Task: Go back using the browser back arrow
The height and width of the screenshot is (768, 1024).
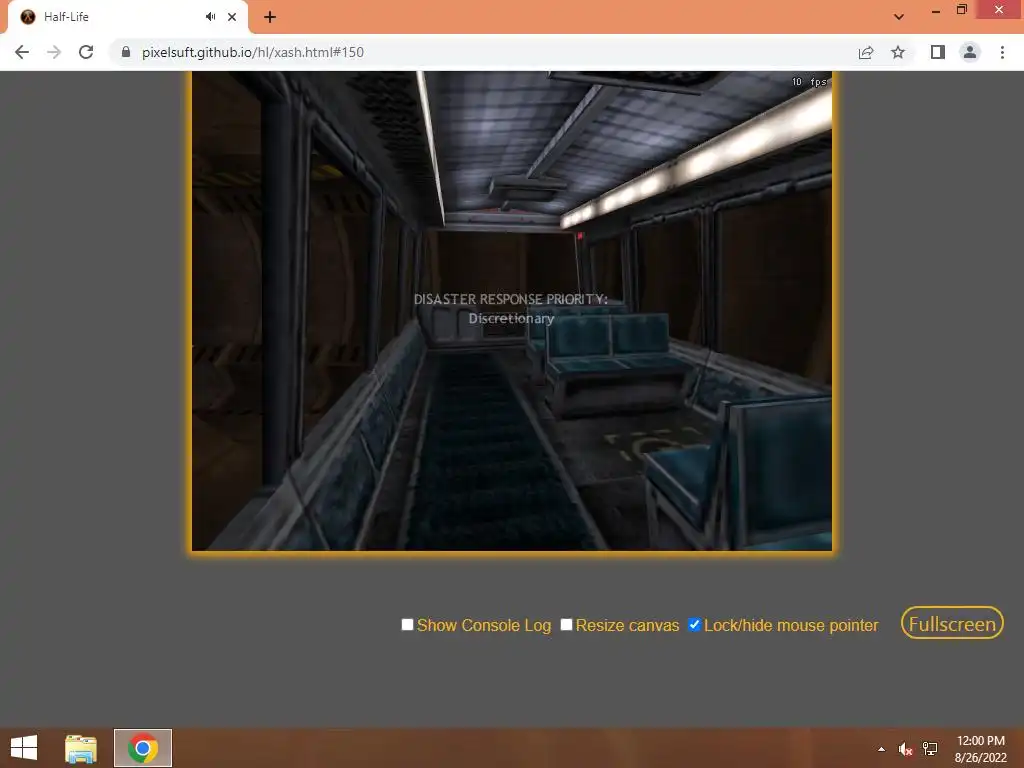Action: (x=22, y=52)
